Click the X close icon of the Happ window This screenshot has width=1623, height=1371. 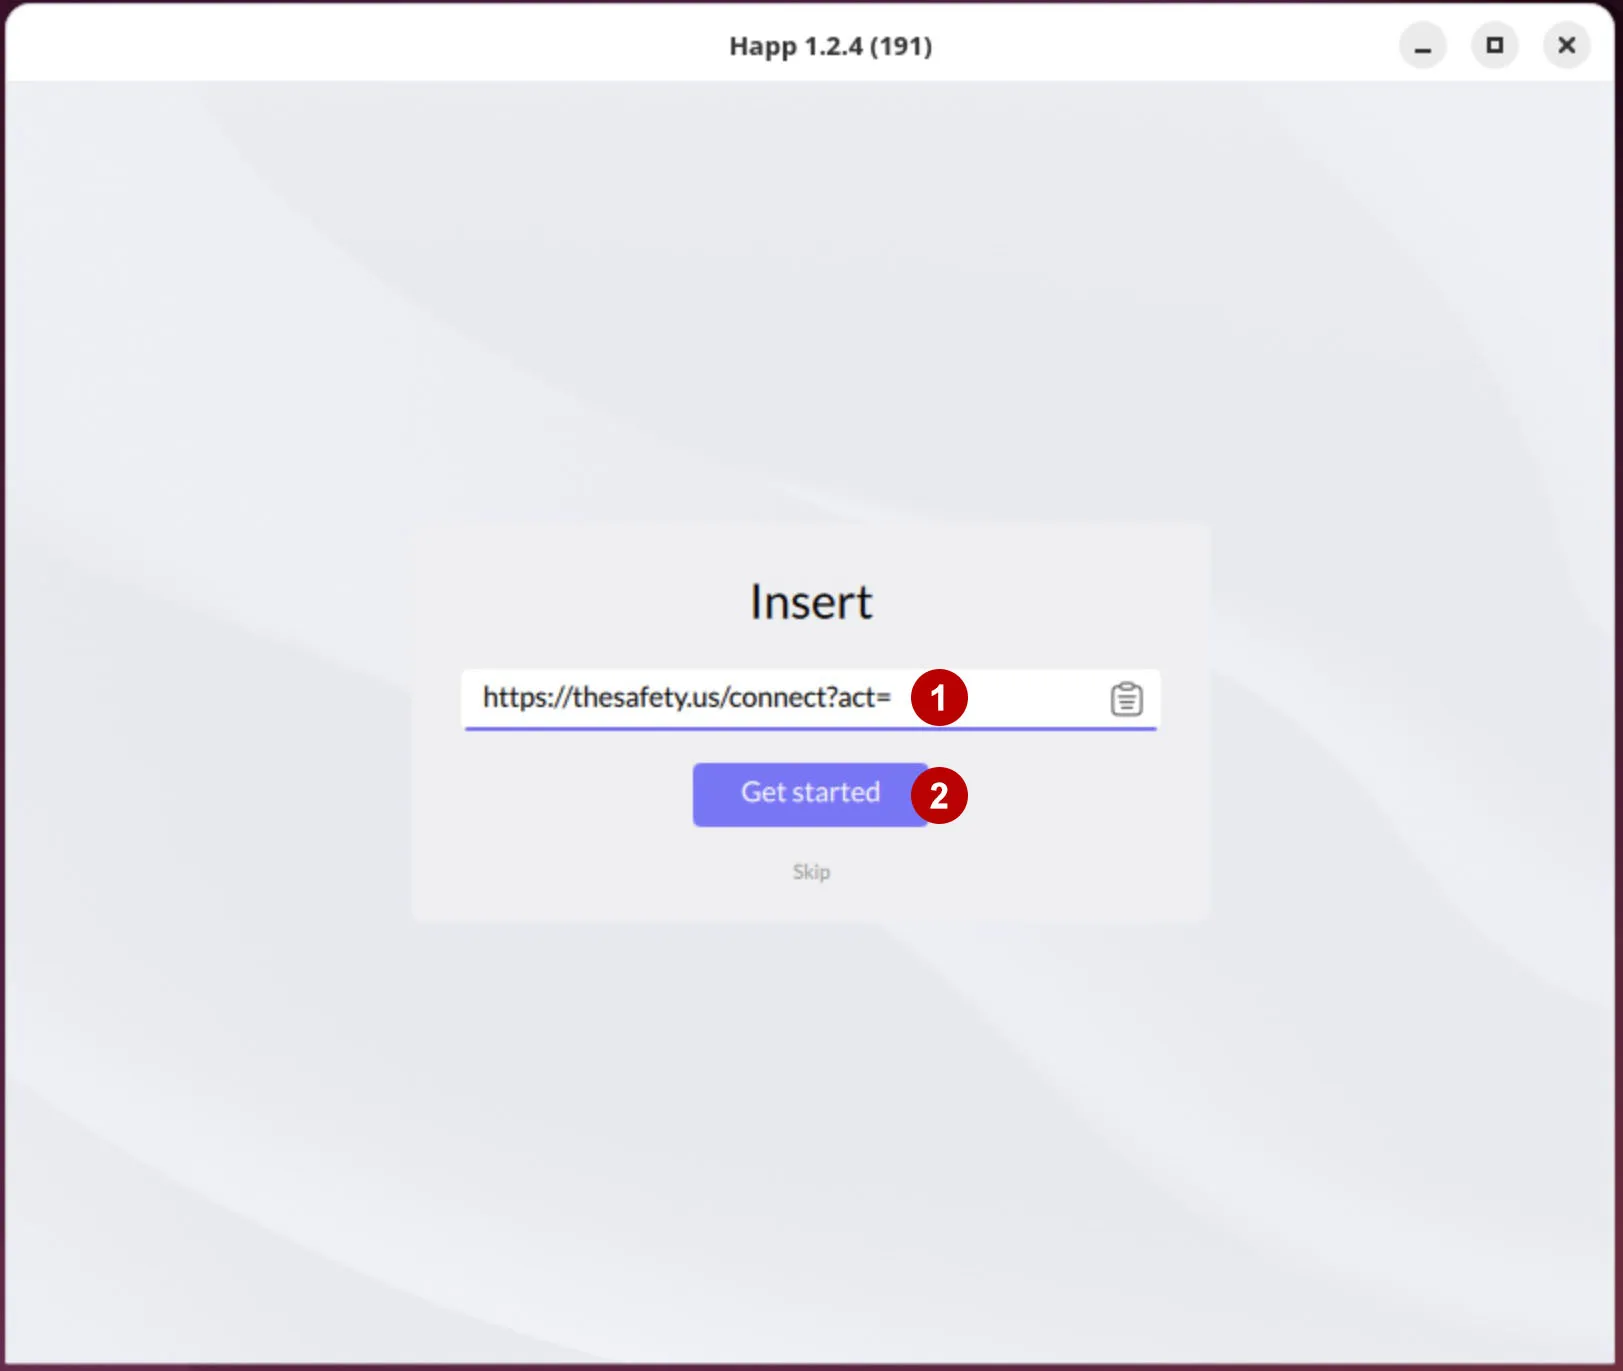[x=1565, y=45]
